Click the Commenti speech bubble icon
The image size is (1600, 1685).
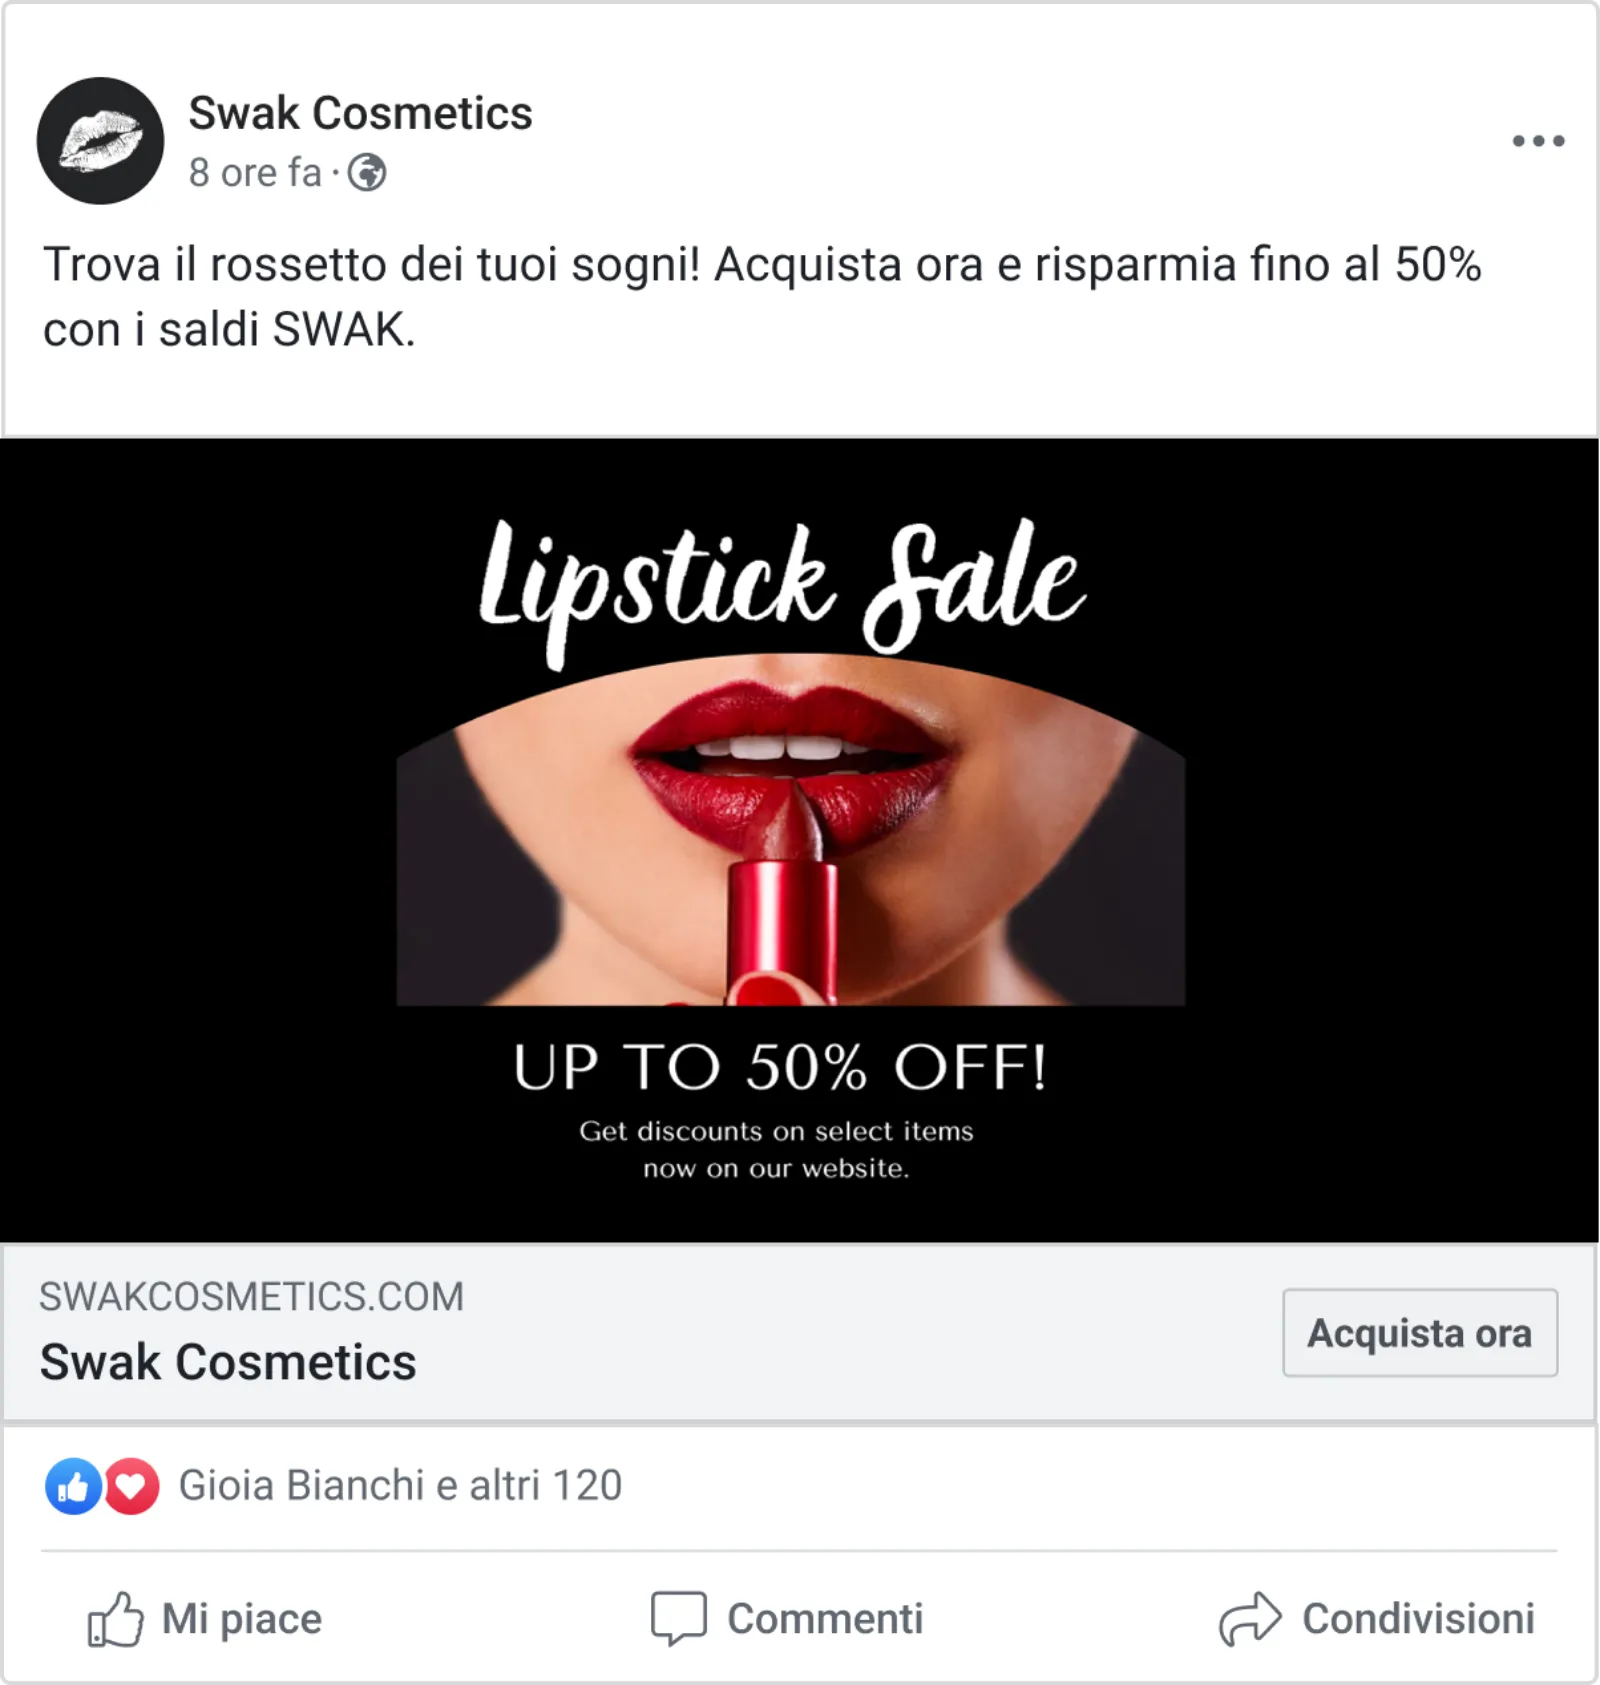tap(678, 1618)
